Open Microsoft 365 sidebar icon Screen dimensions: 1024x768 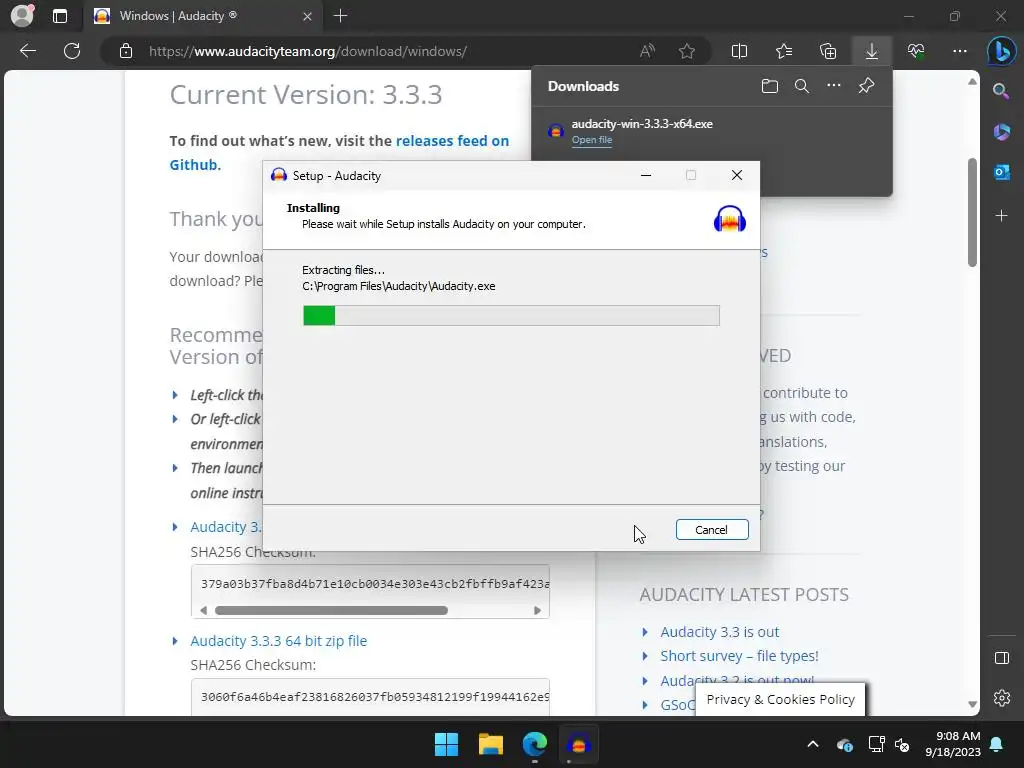[1001, 131]
